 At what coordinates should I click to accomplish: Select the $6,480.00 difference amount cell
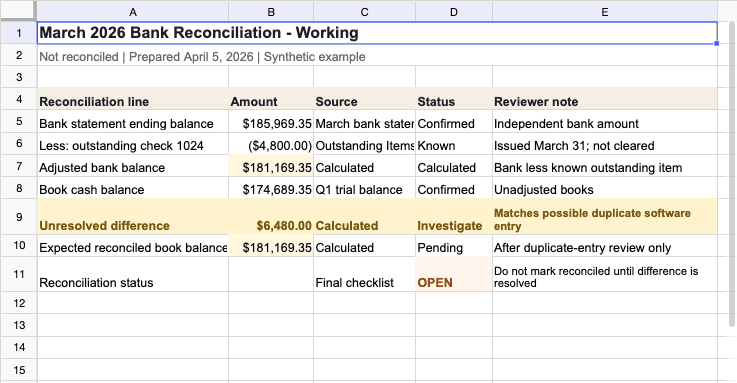(x=271, y=217)
